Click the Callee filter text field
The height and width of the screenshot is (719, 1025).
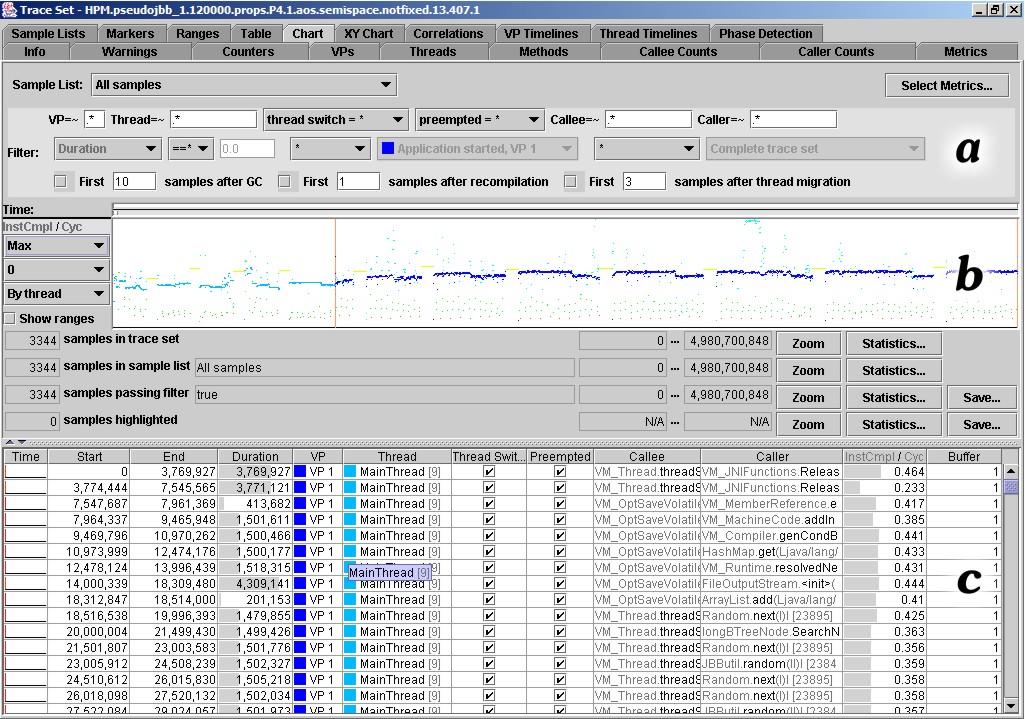647,120
